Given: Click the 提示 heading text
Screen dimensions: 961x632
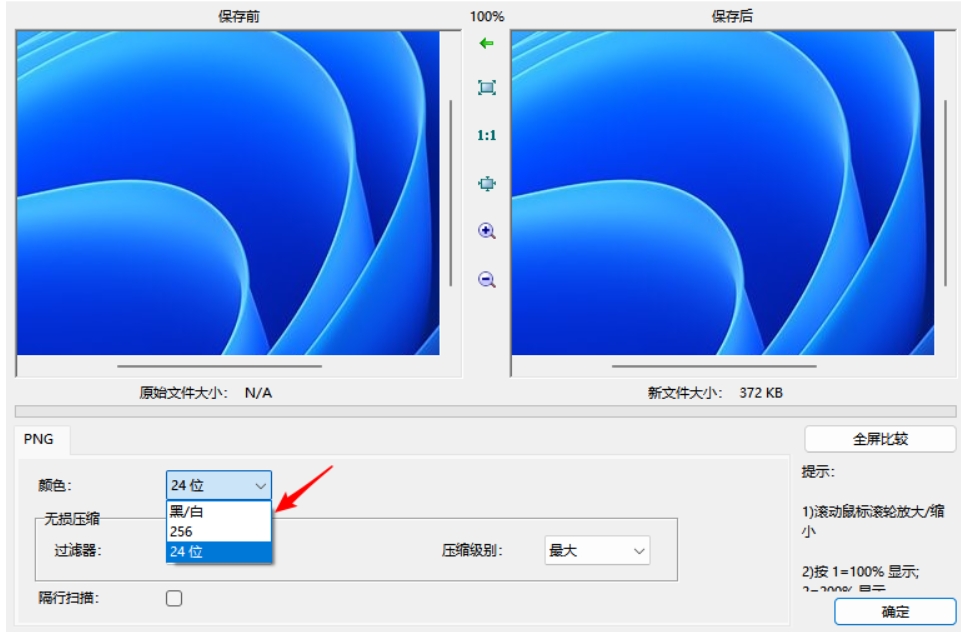Looking at the screenshot, I should pos(818,472).
